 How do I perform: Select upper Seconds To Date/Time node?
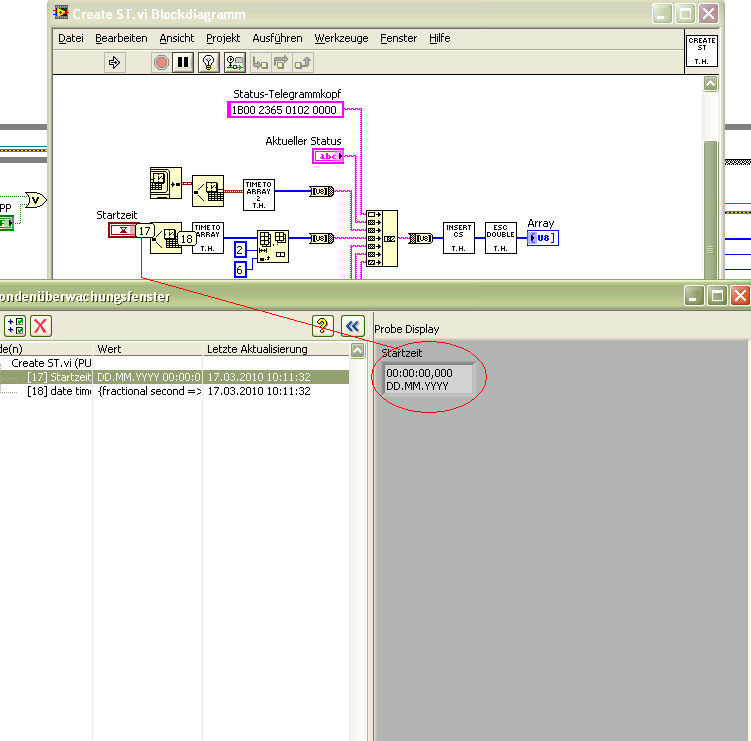tap(208, 191)
